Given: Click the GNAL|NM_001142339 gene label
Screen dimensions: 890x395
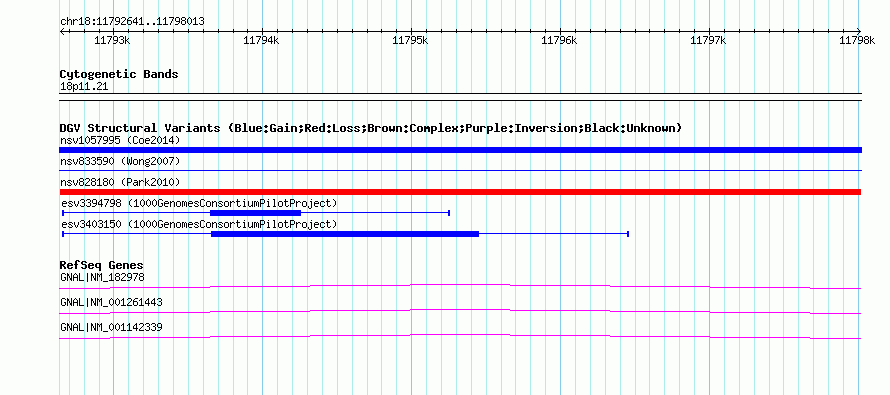Looking at the screenshot, I should click(111, 327).
